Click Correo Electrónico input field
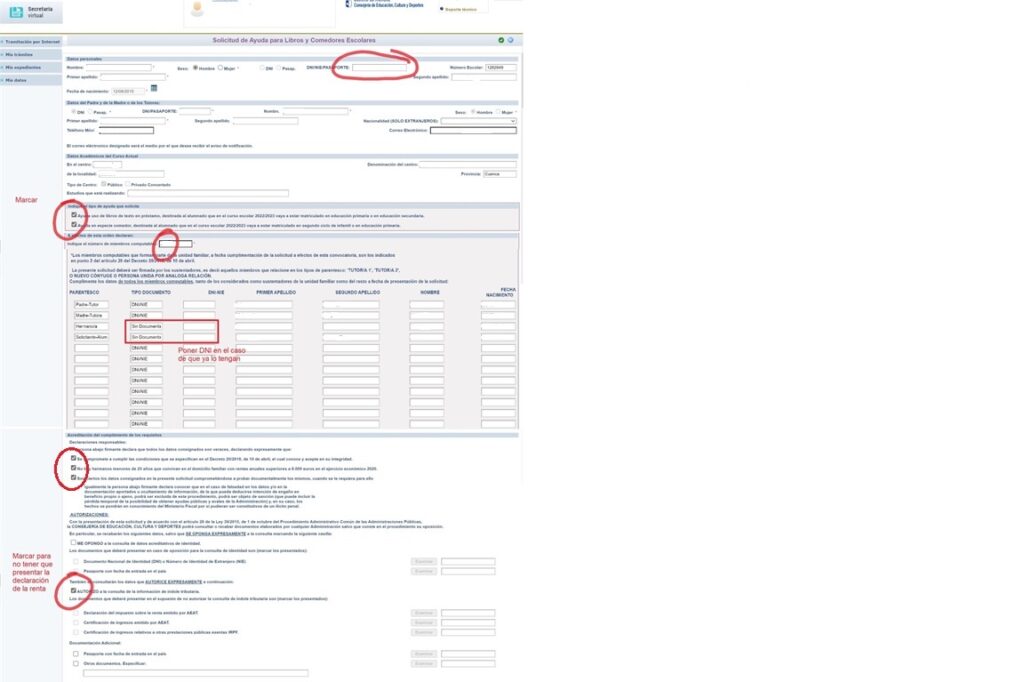 (x=473, y=131)
